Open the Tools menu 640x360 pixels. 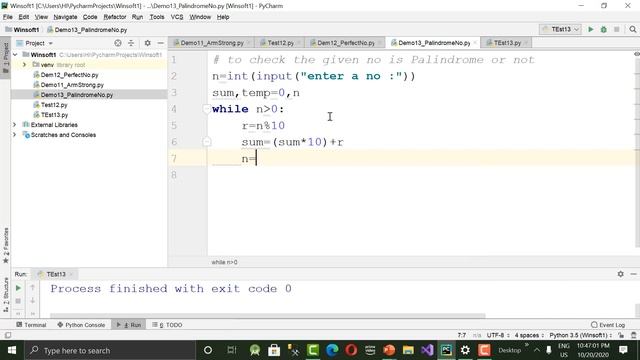[157, 17]
